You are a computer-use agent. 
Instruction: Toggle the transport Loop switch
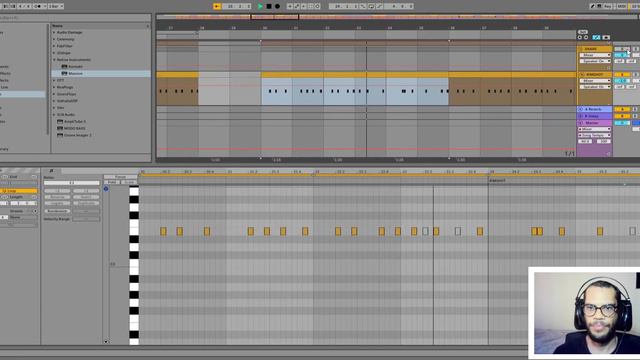pos(371,6)
